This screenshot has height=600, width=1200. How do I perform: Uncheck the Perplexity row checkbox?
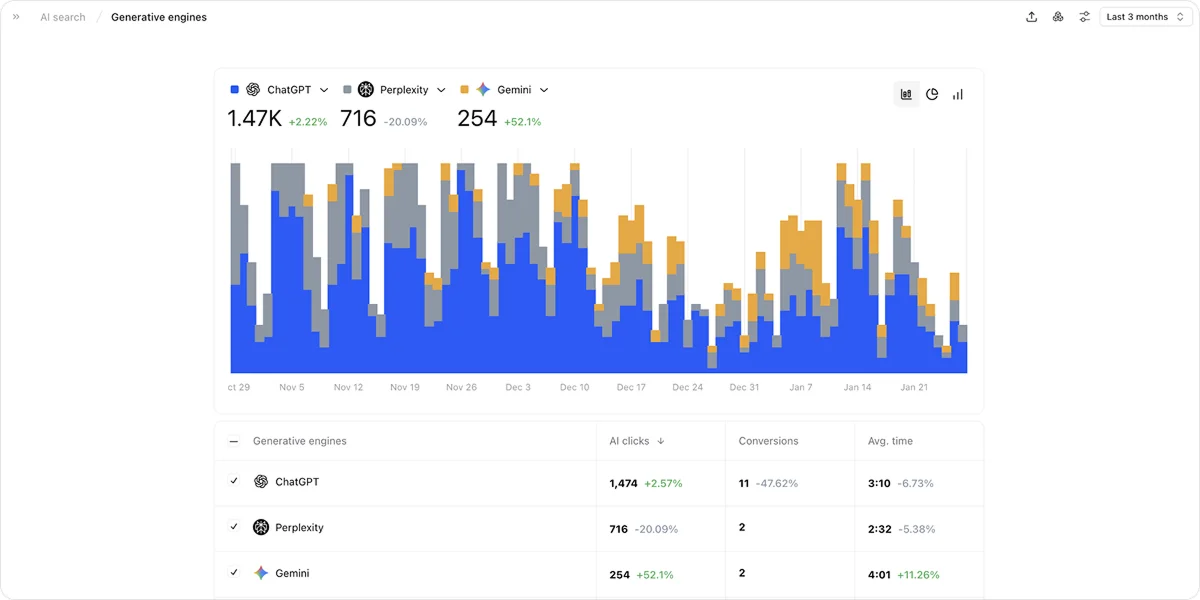(234, 527)
